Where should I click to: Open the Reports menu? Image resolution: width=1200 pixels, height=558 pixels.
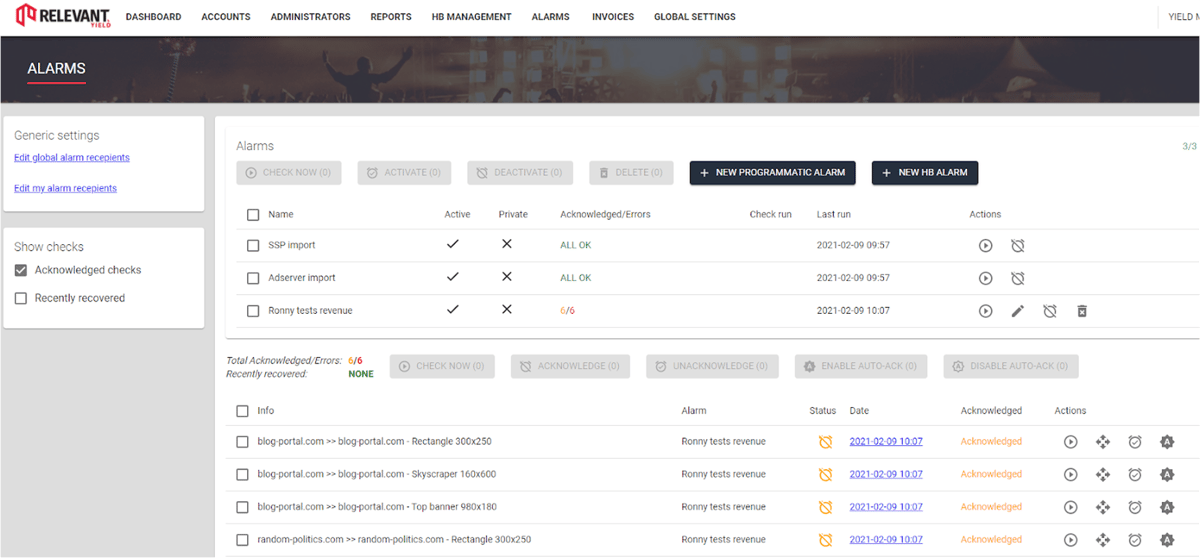point(390,17)
